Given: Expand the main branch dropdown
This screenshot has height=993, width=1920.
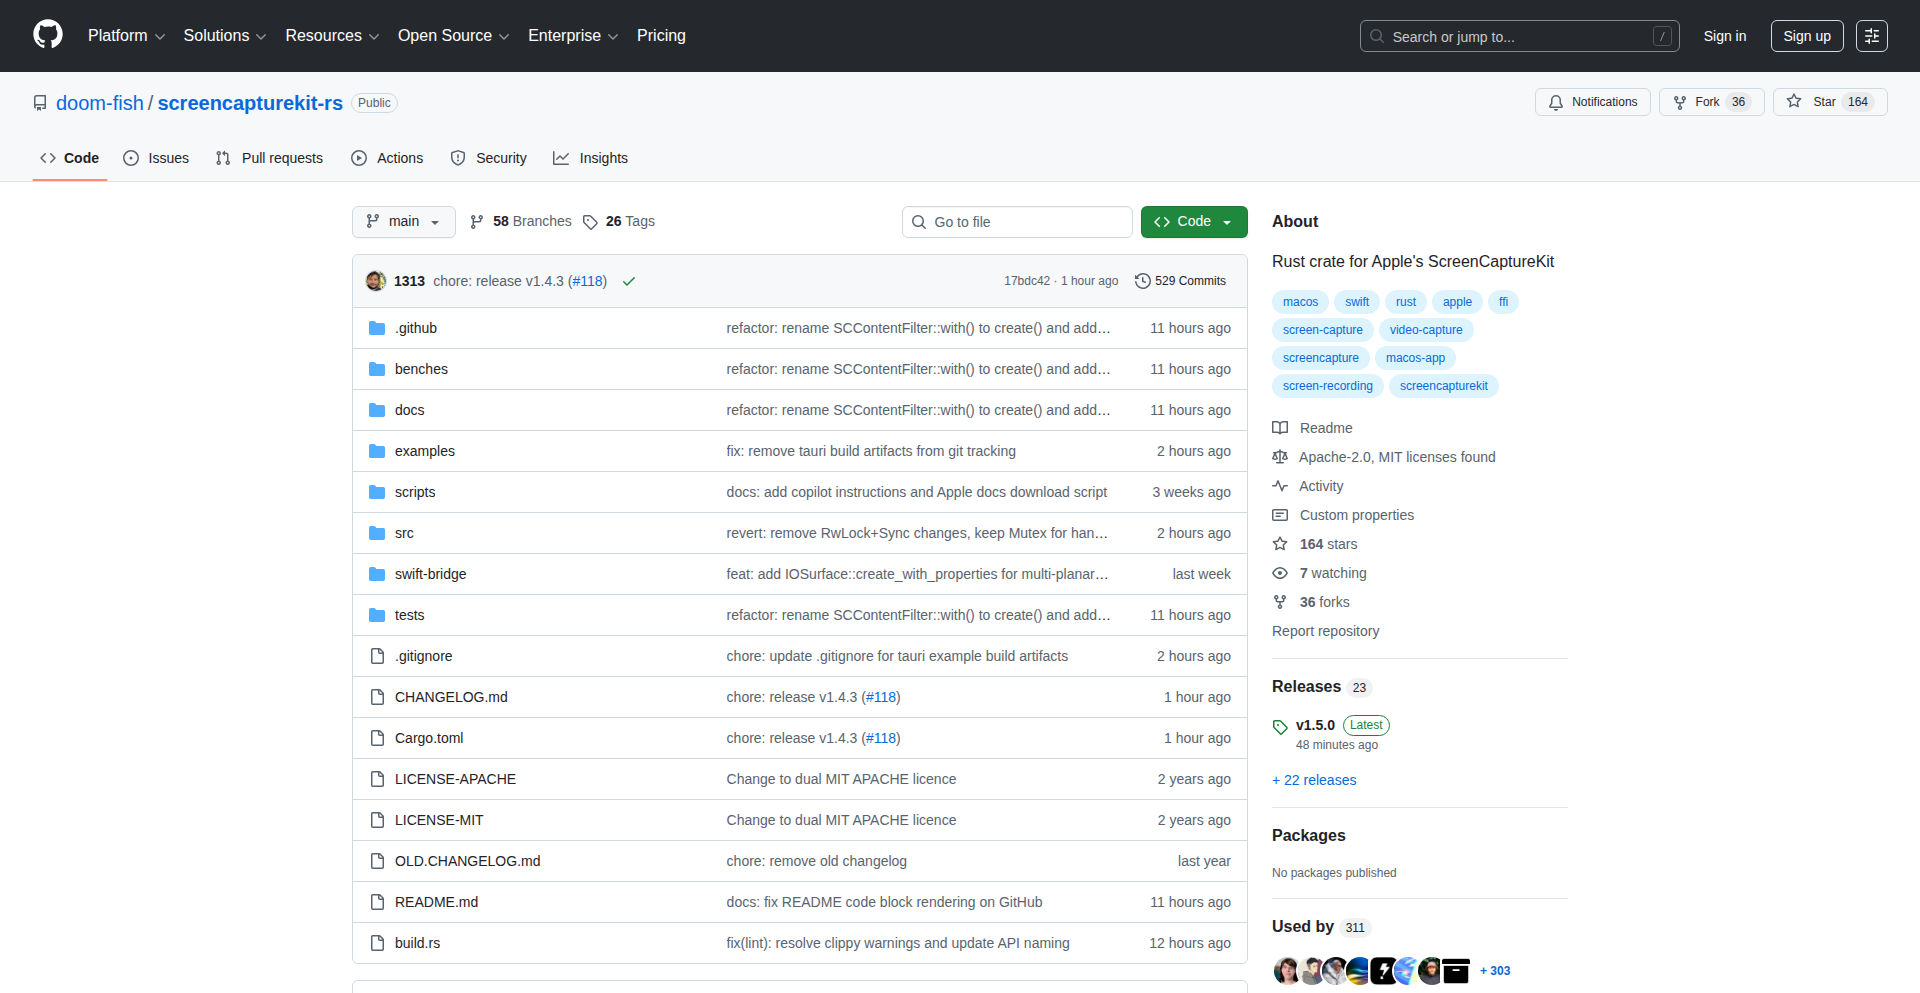Looking at the screenshot, I should [x=403, y=222].
